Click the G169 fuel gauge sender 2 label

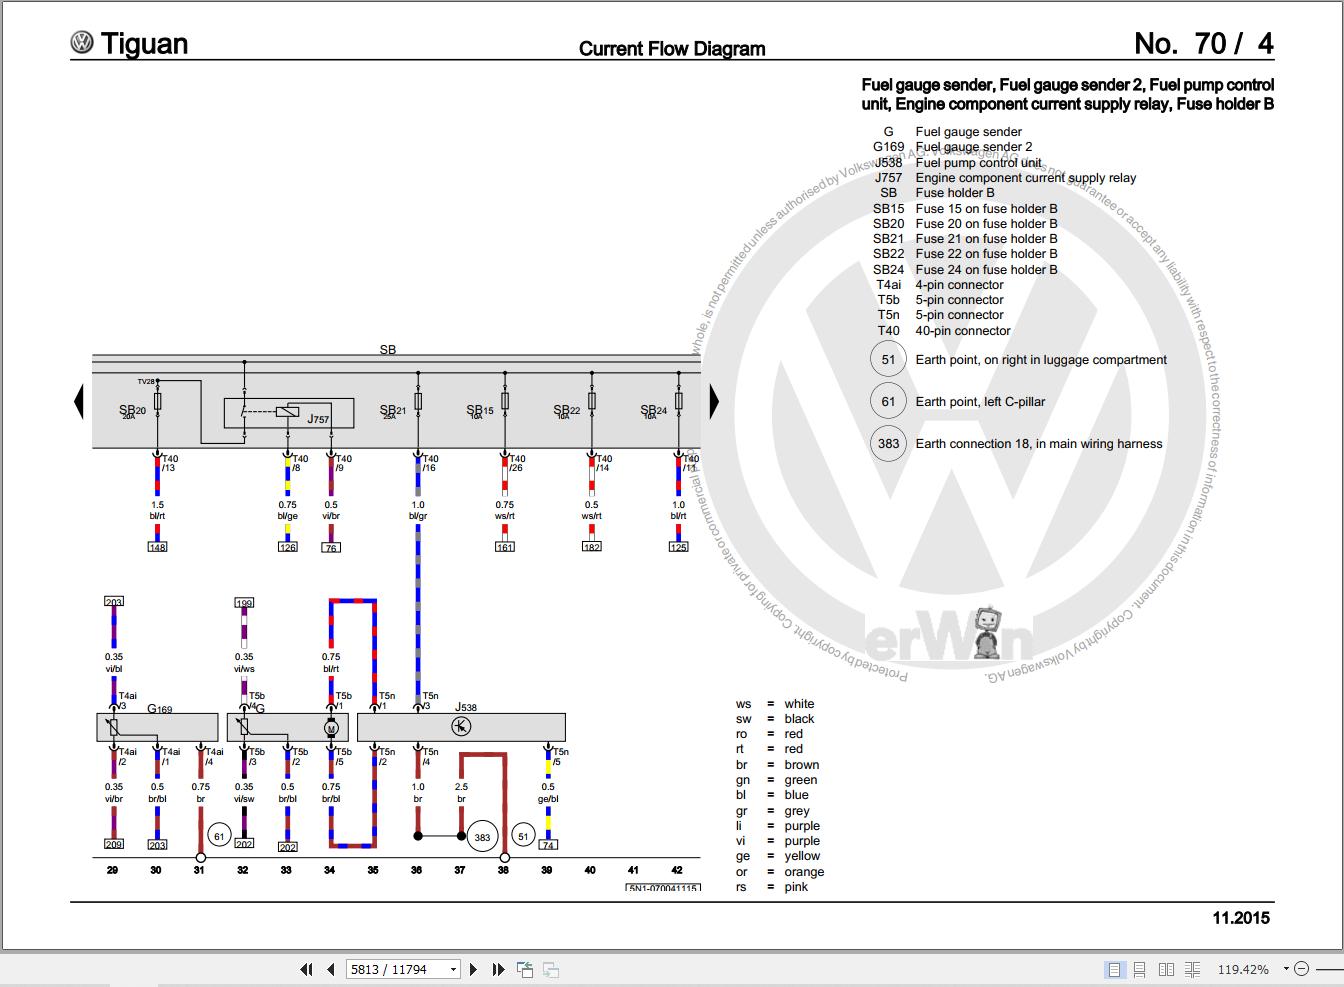coord(160,710)
